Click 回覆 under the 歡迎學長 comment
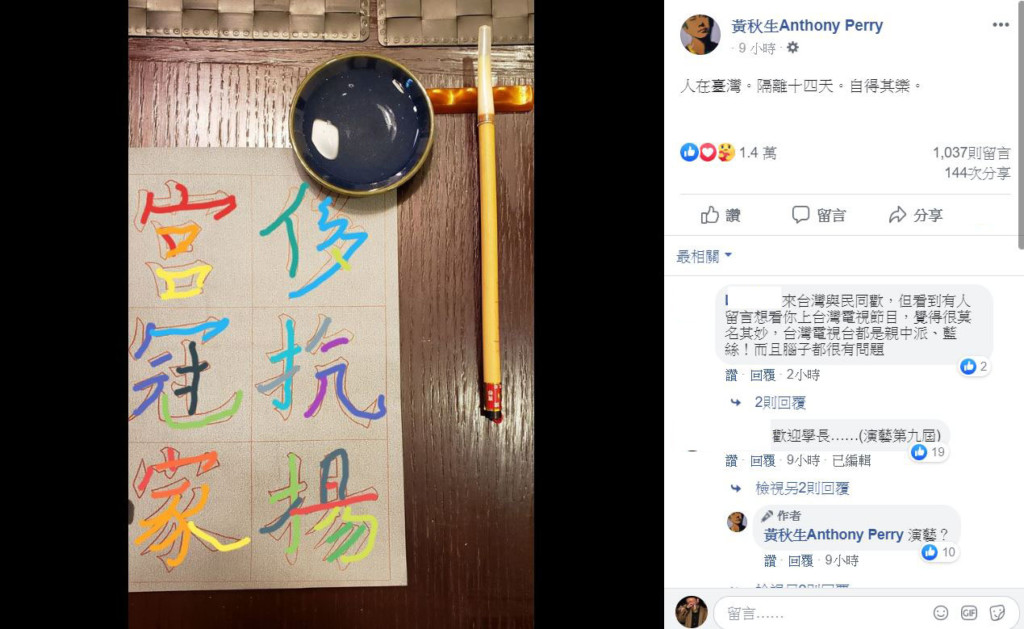The image size is (1024, 629). coord(762,460)
